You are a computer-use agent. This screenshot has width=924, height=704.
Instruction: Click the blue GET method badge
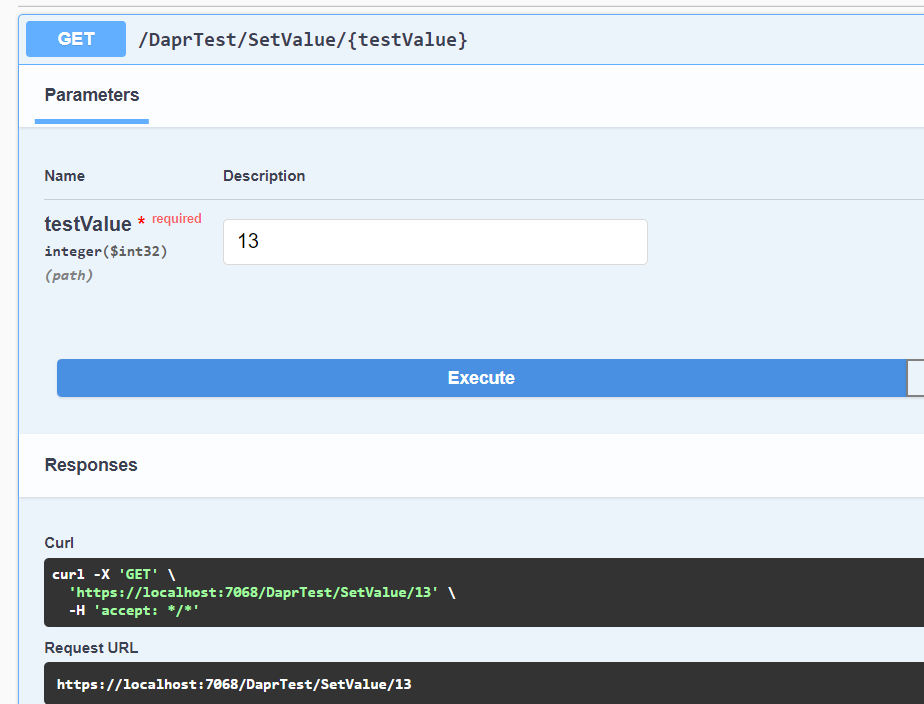pos(75,39)
